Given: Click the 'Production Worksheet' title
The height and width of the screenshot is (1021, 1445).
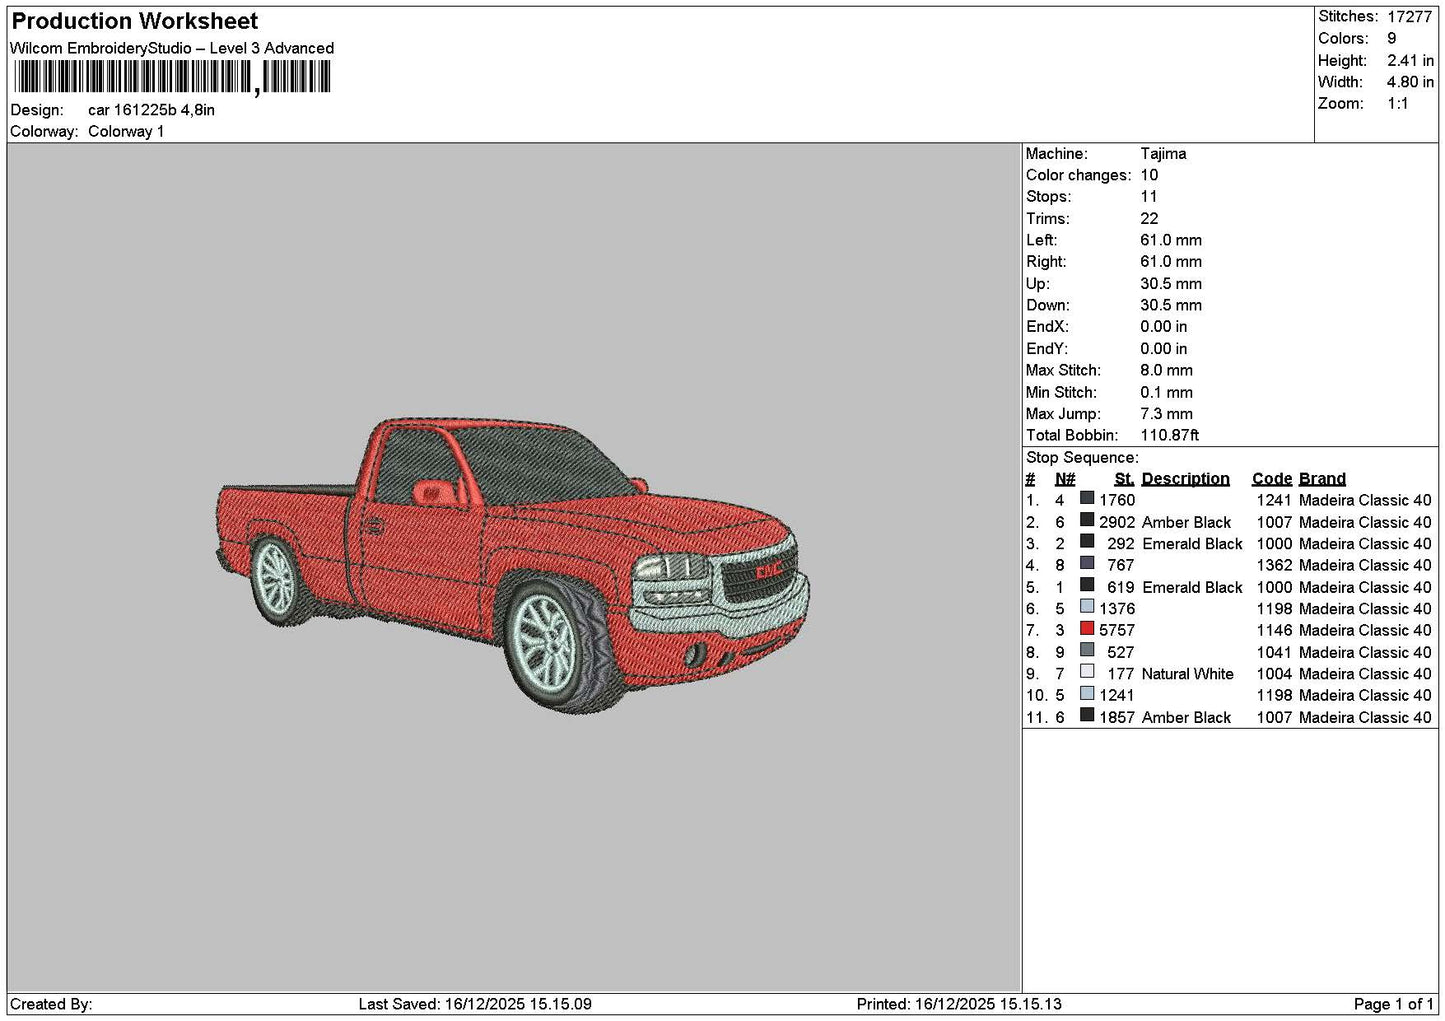Looking at the screenshot, I should point(135,21).
